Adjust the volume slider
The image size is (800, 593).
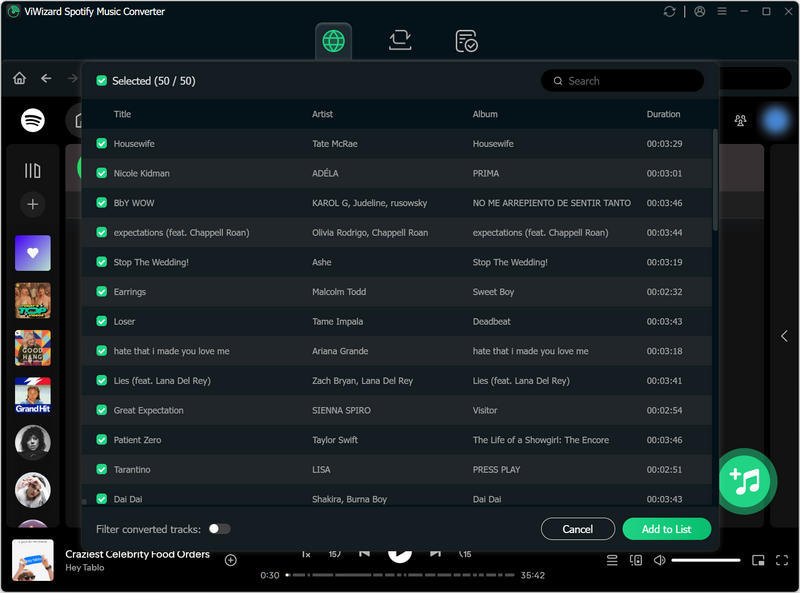click(706, 560)
